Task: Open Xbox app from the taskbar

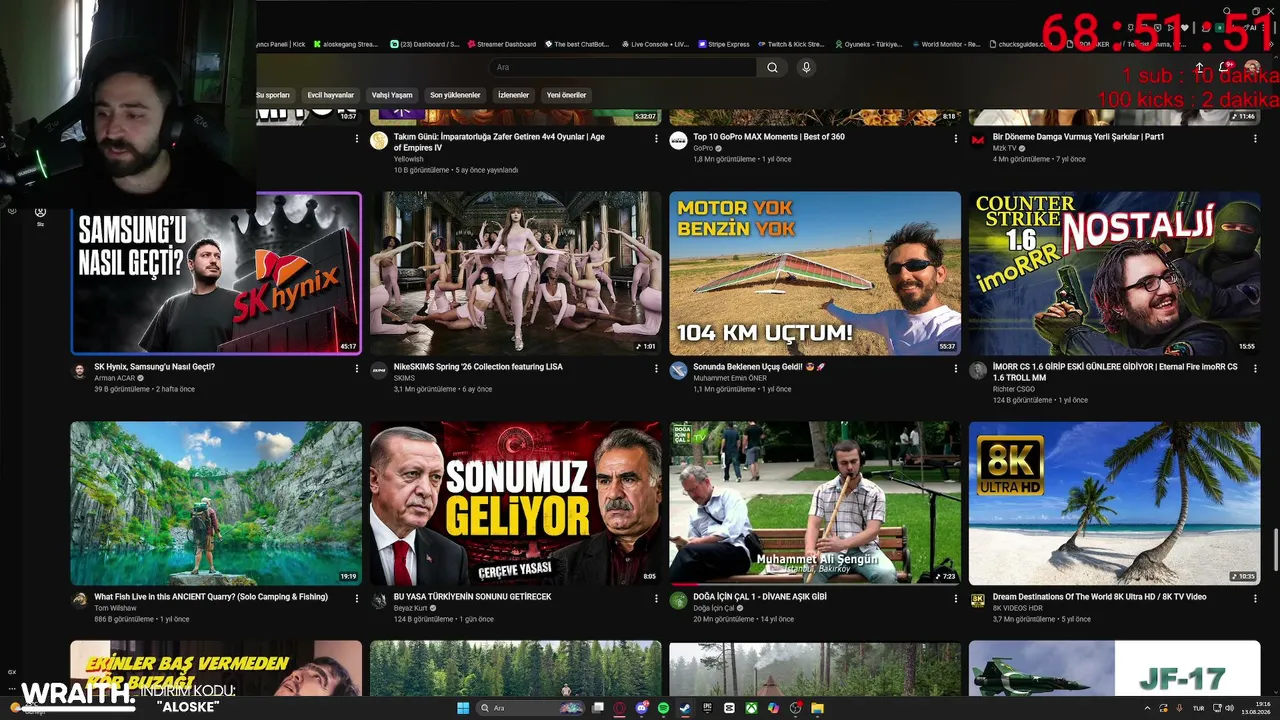Action: tap(751, 708)
